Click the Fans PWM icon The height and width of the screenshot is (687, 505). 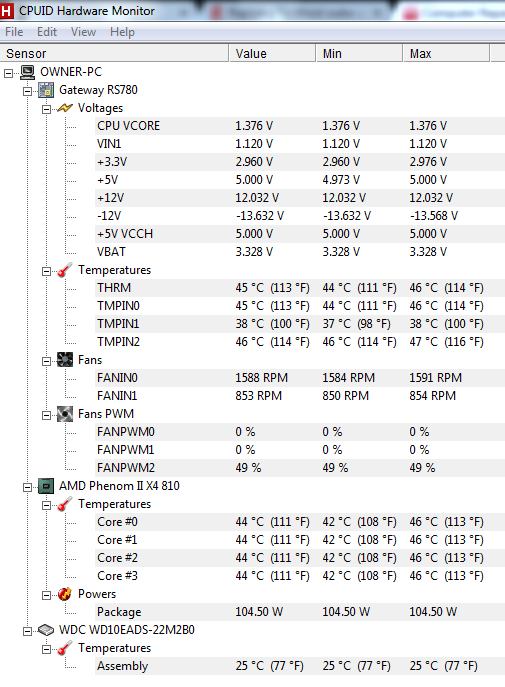(65, 414)
